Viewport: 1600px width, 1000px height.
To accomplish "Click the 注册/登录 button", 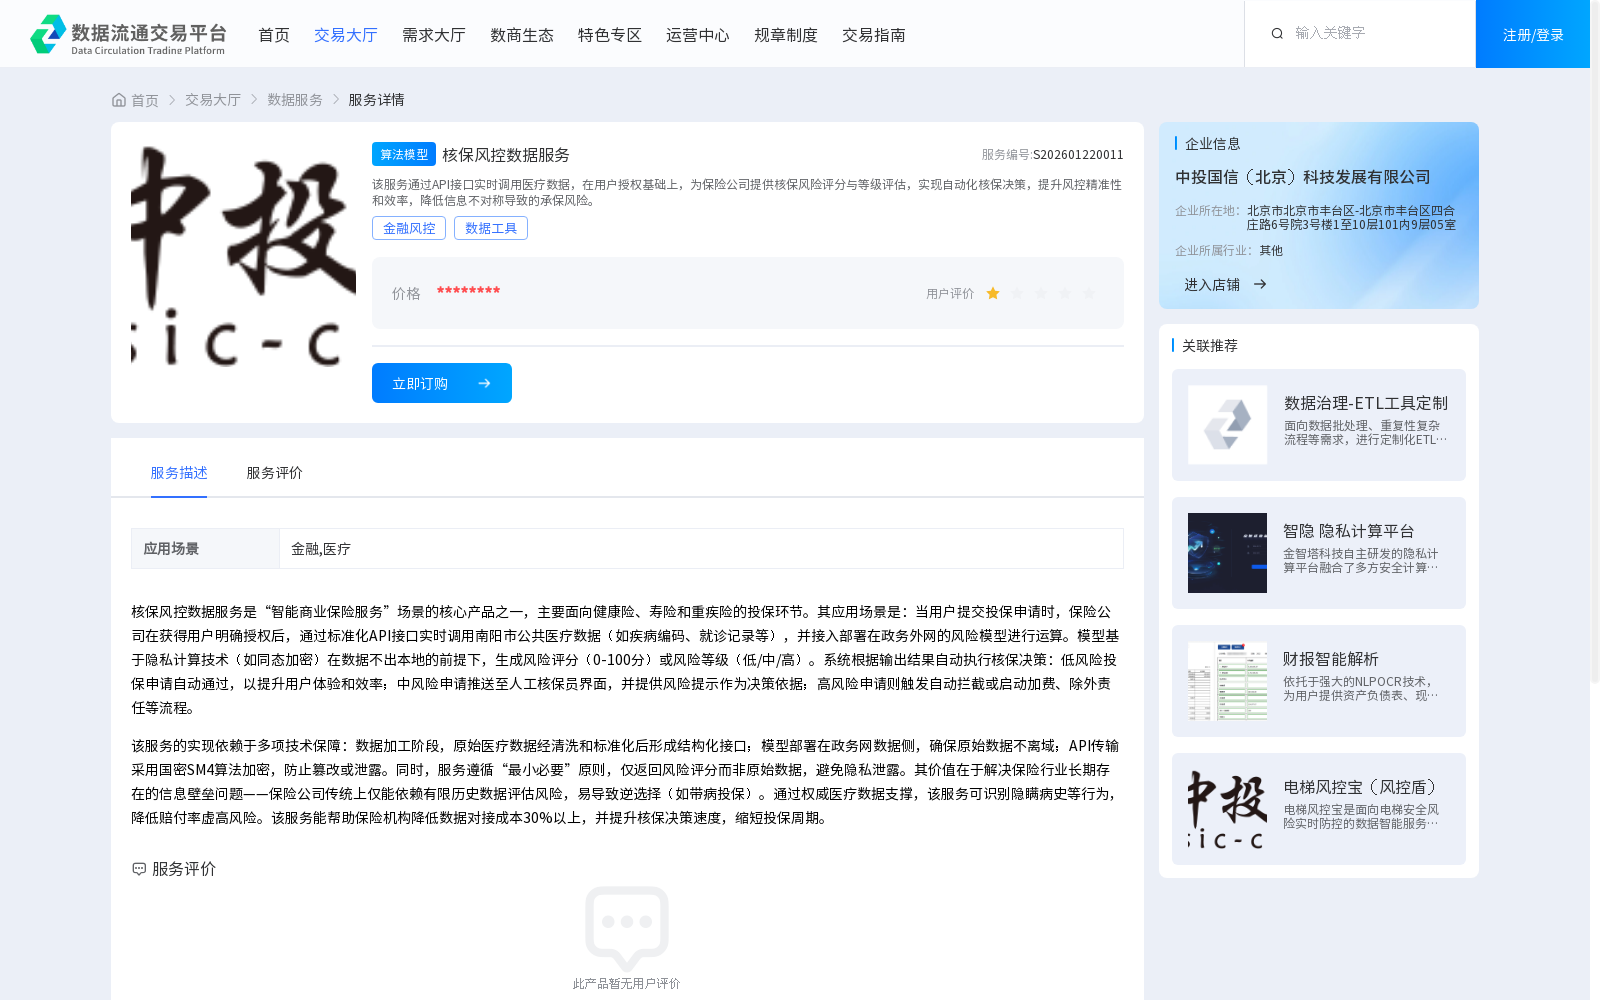I will point(1533,34).
